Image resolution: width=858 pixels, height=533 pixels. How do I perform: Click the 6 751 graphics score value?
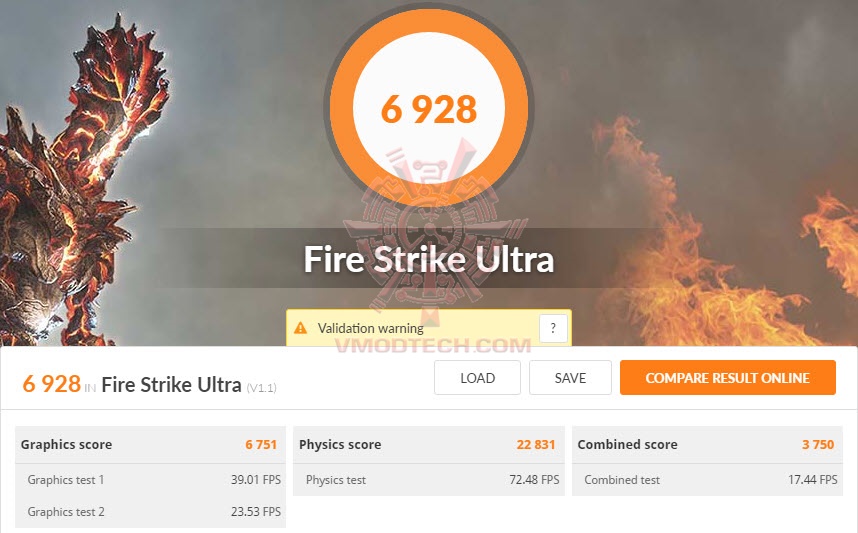(261, 444)
